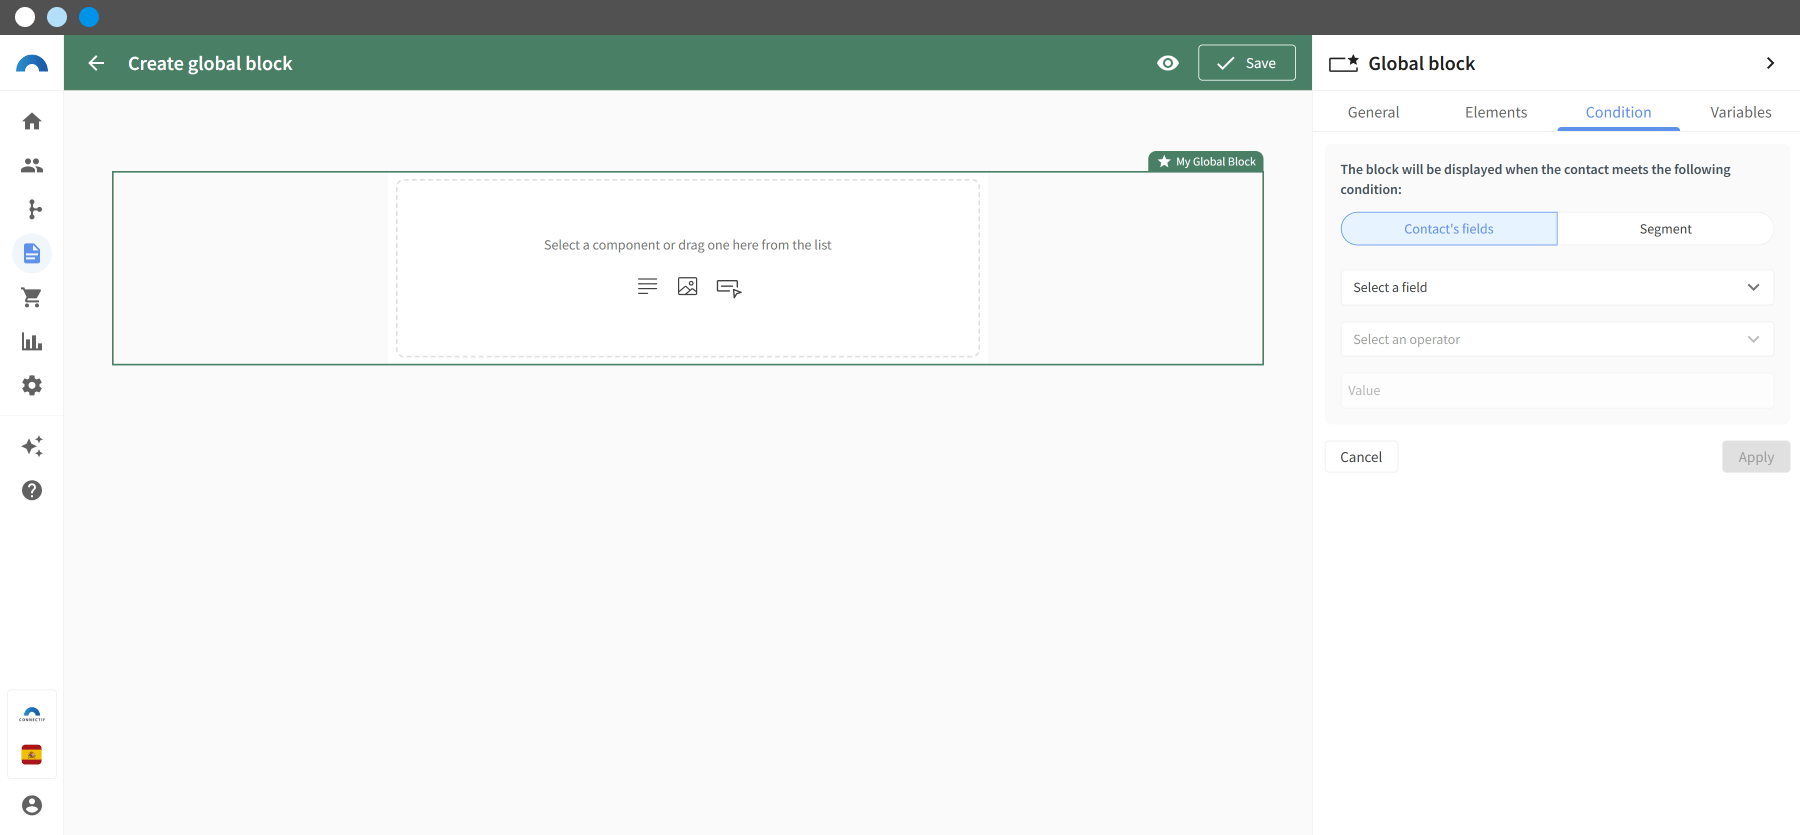1800x835 pixels.
Task: Open the Analytics bar chart icon
Action: click(32, 341)
